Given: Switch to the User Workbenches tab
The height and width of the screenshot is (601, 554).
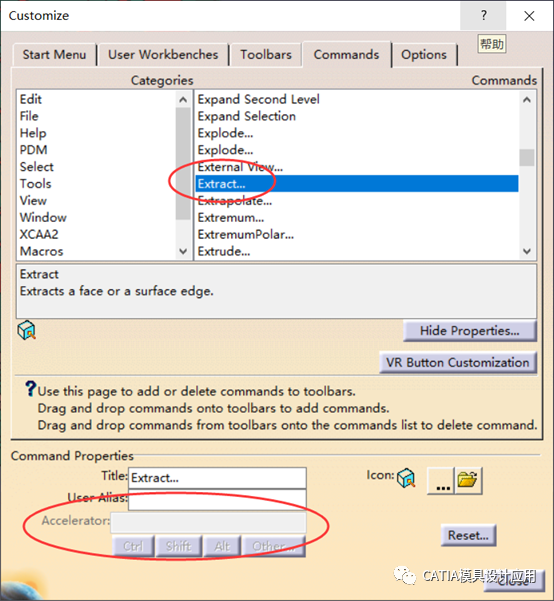Looking at the screenshot, I should point(163,55).
